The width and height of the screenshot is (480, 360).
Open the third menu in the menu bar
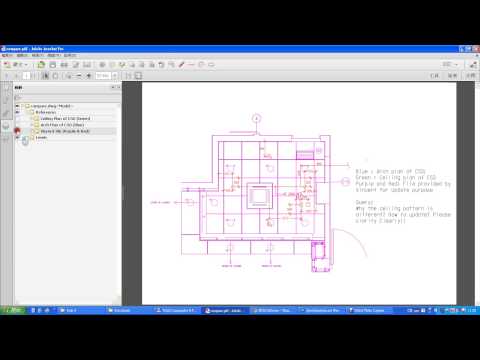point(38,55)
